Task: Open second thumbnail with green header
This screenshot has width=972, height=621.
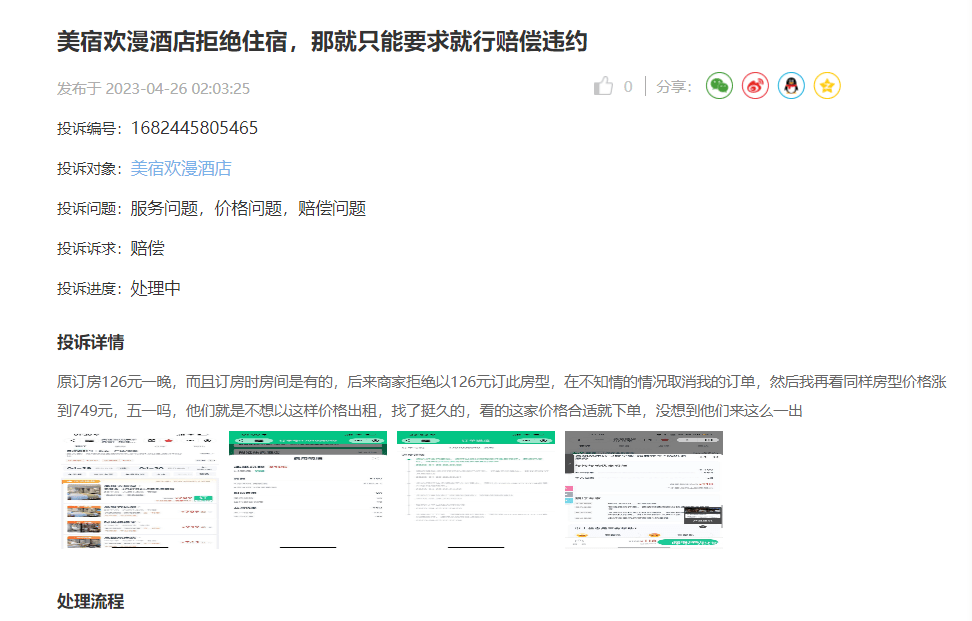Action: [x=307, y=489]
